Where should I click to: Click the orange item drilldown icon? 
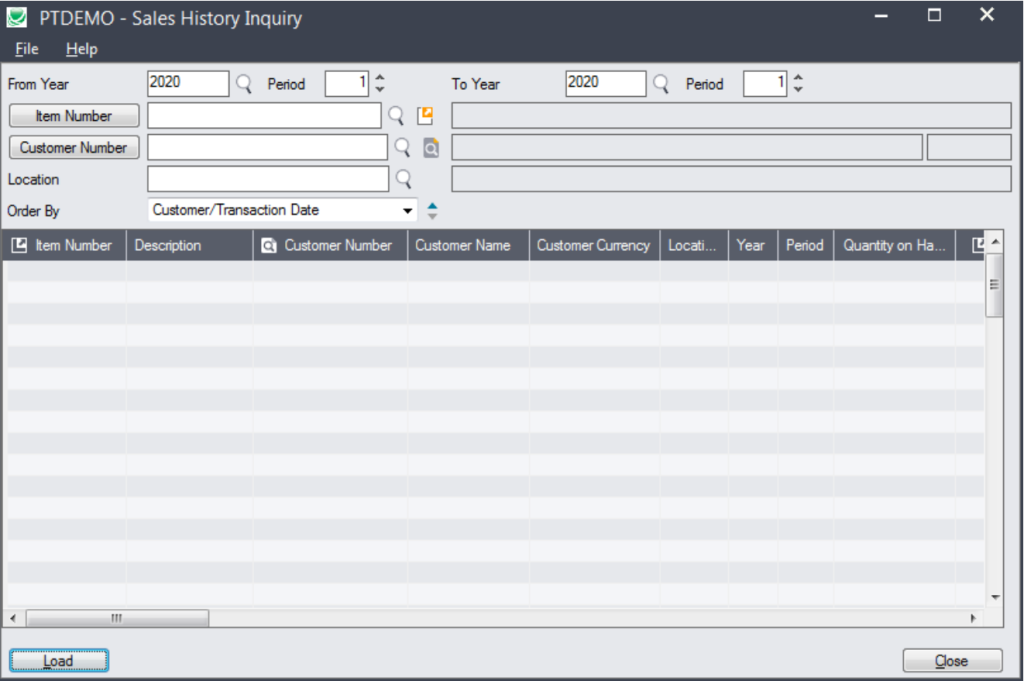[x=425, y=116]
